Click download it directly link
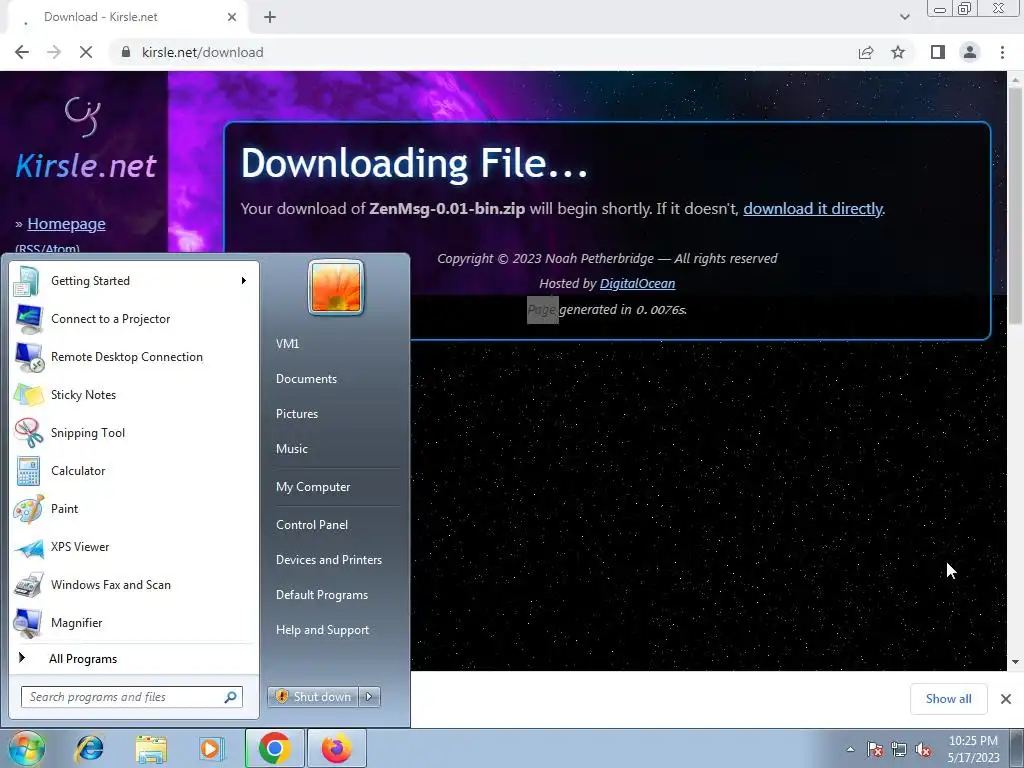Screen dimensions: 1024x768 tap(812, 209)
